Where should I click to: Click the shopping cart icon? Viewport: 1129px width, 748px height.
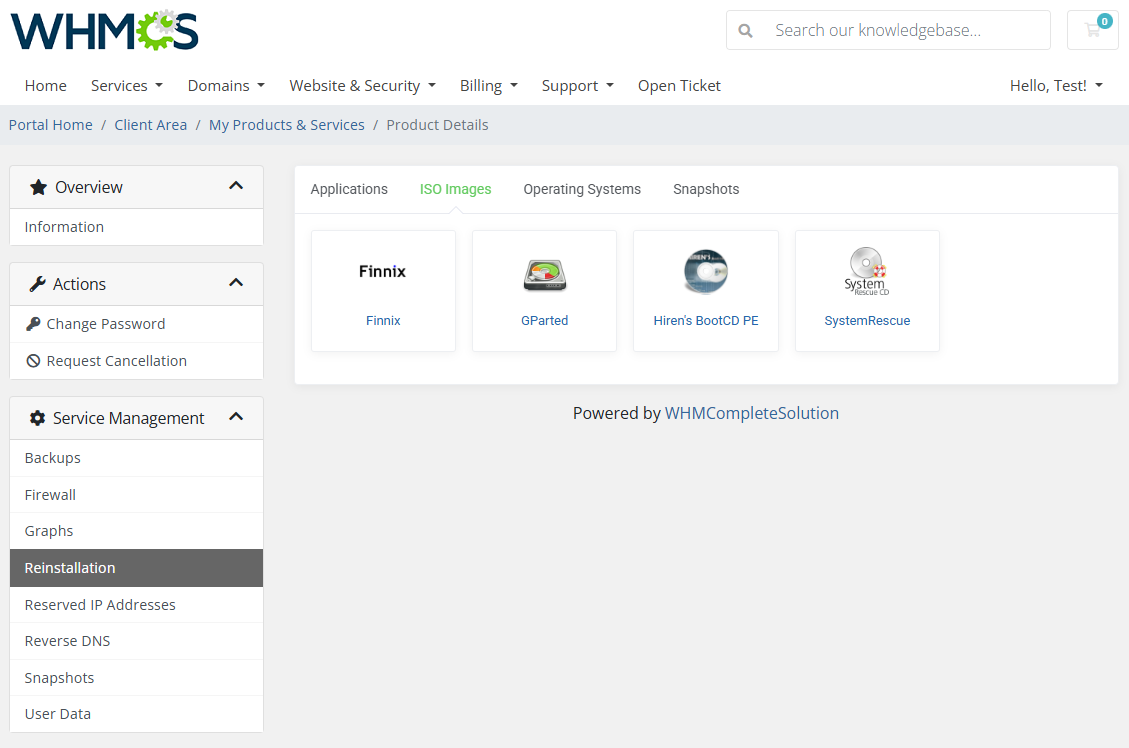(1092, 30)
